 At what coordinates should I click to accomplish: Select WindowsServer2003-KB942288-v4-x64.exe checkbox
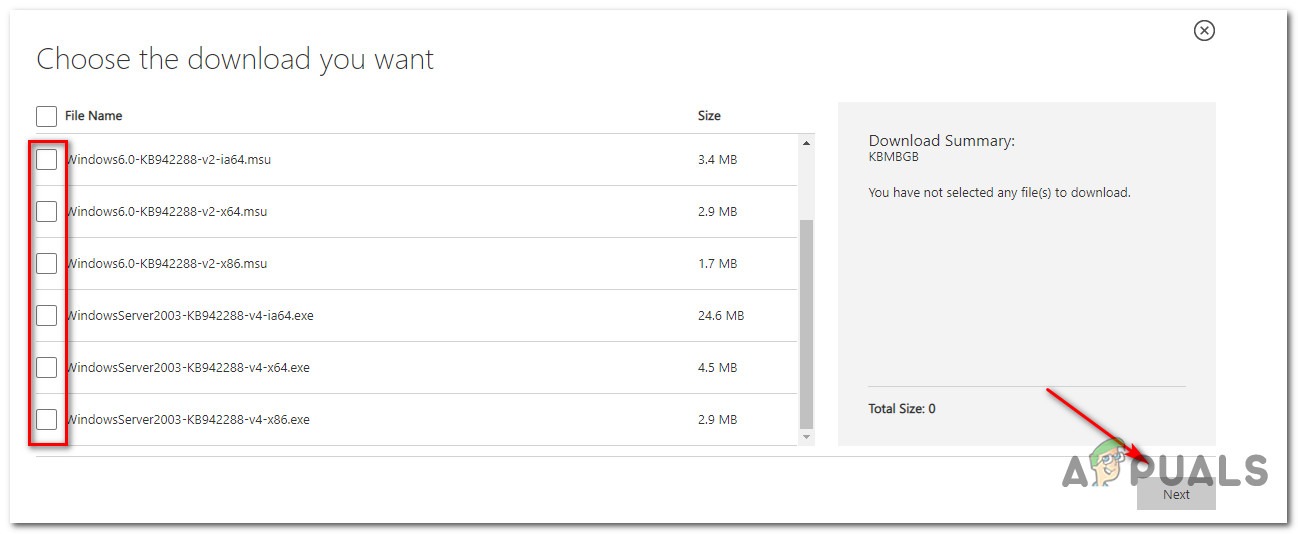[x=46, y=367]
